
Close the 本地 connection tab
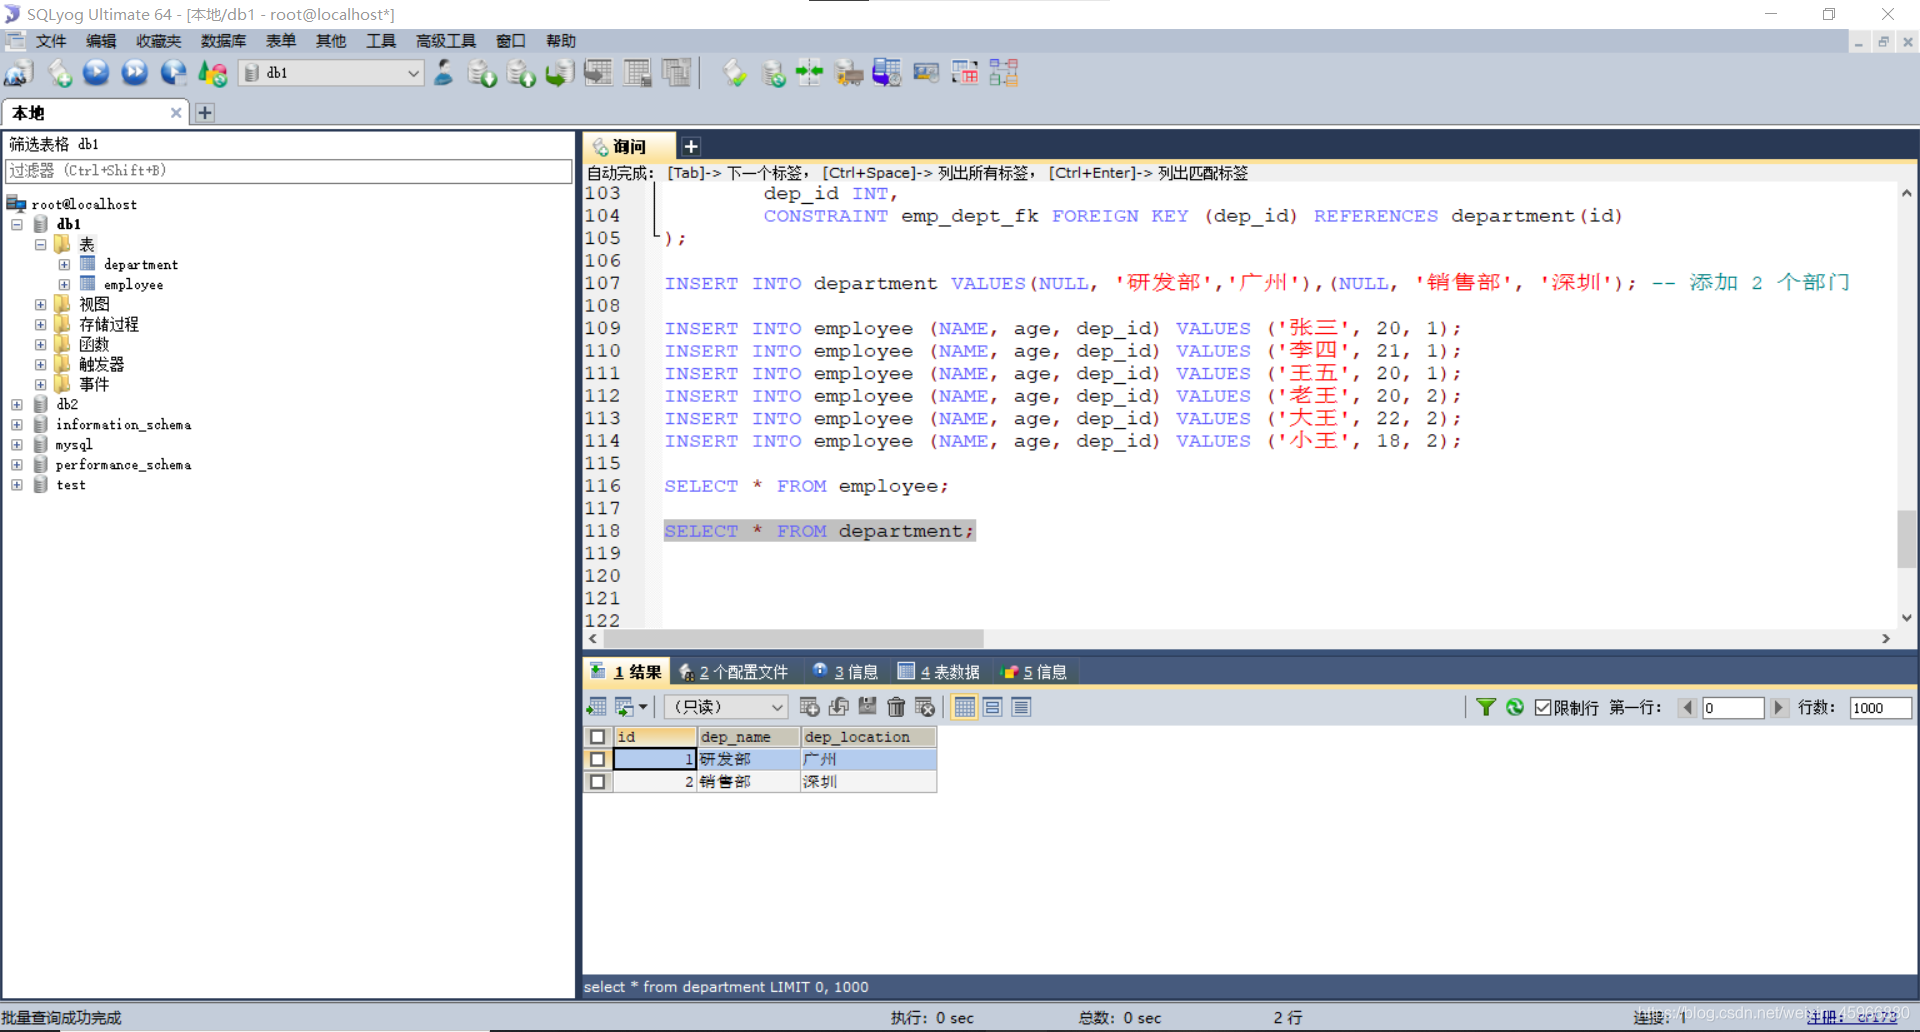tap(176, 113)
